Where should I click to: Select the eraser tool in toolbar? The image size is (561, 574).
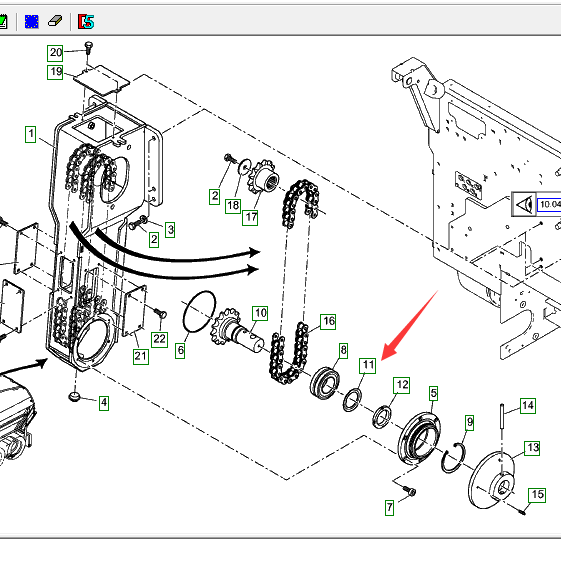[55, 21]
